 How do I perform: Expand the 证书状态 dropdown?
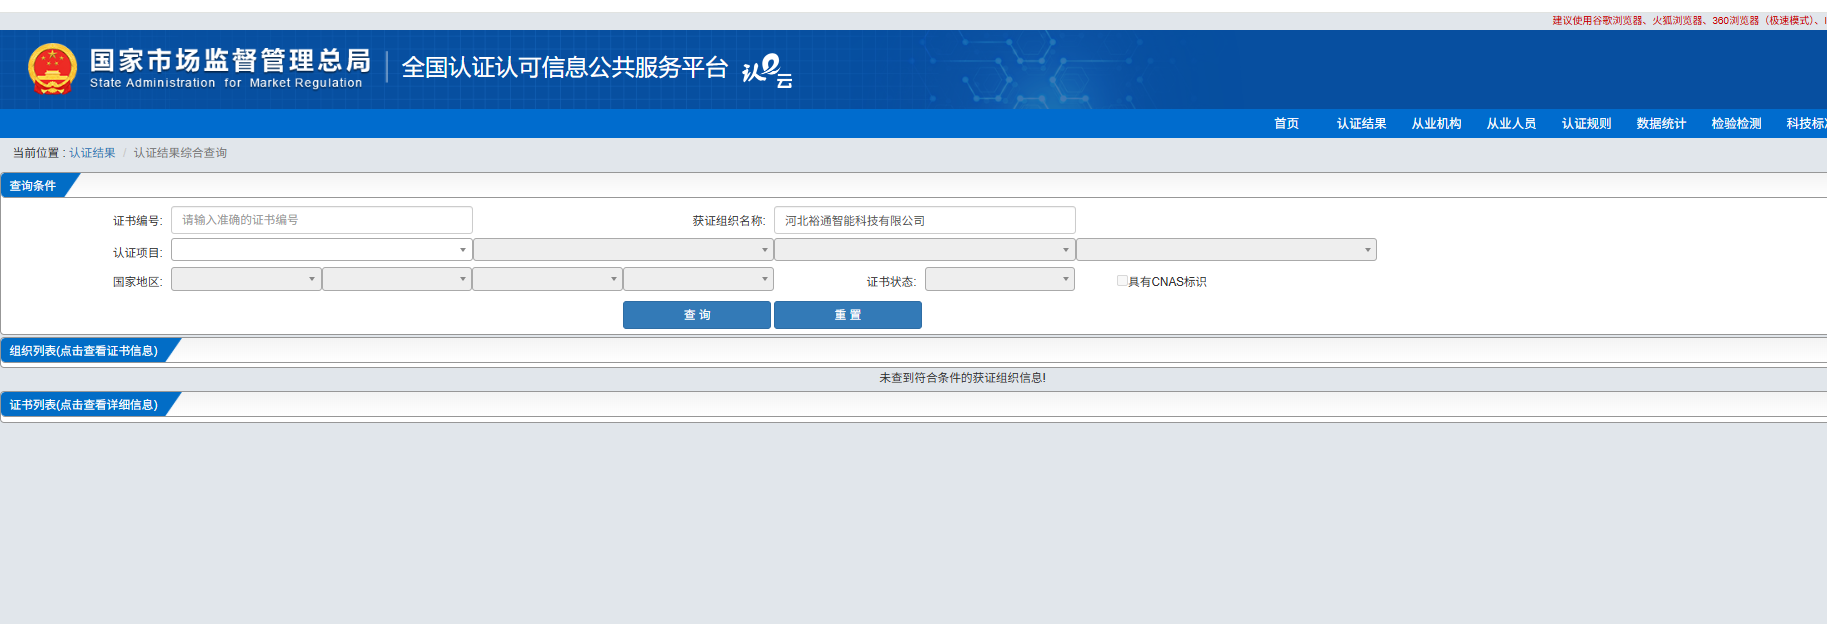click(1000, 279)
